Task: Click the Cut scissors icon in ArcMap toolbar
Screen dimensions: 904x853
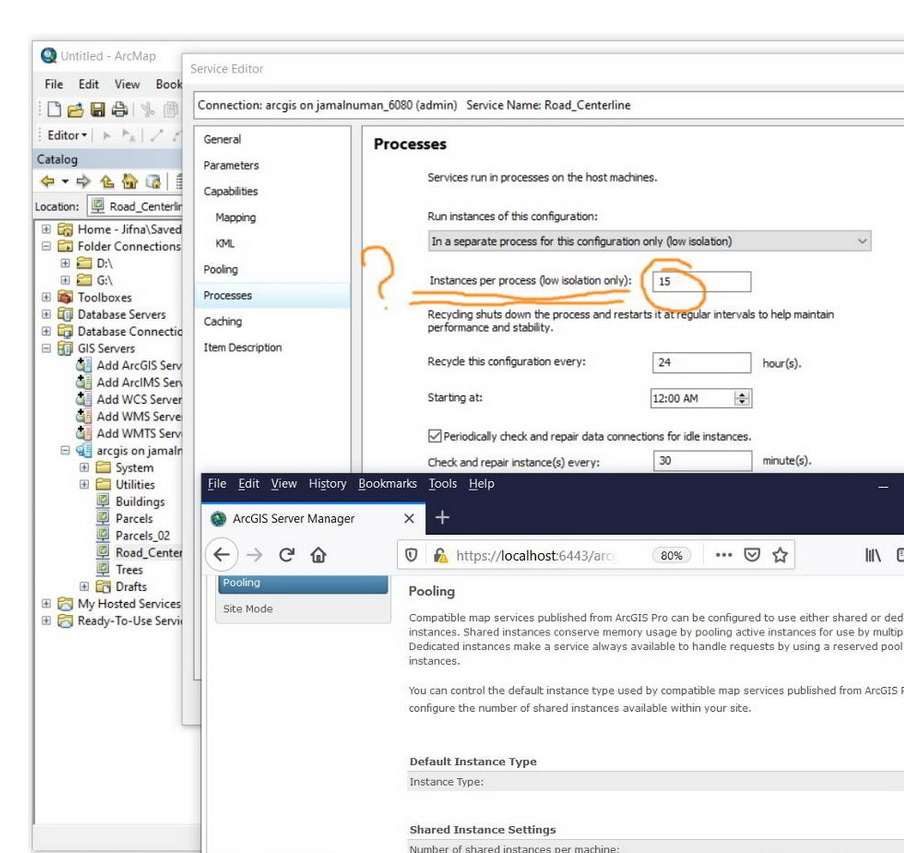Action: [148, 110]
